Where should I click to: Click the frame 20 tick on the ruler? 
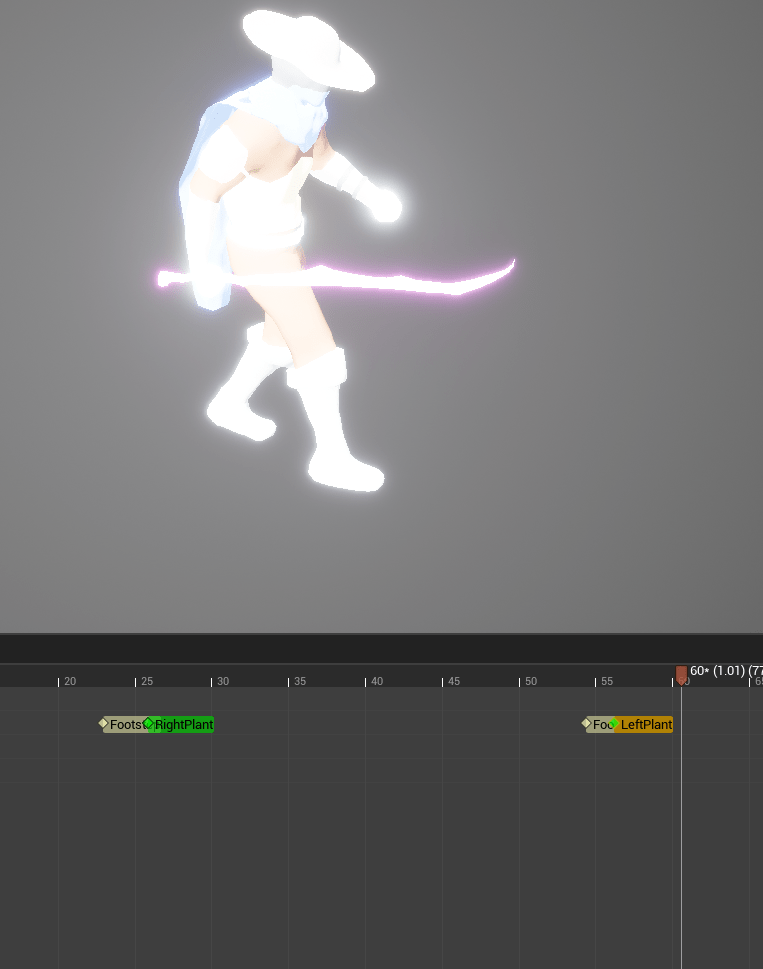(x=59, y=682)
